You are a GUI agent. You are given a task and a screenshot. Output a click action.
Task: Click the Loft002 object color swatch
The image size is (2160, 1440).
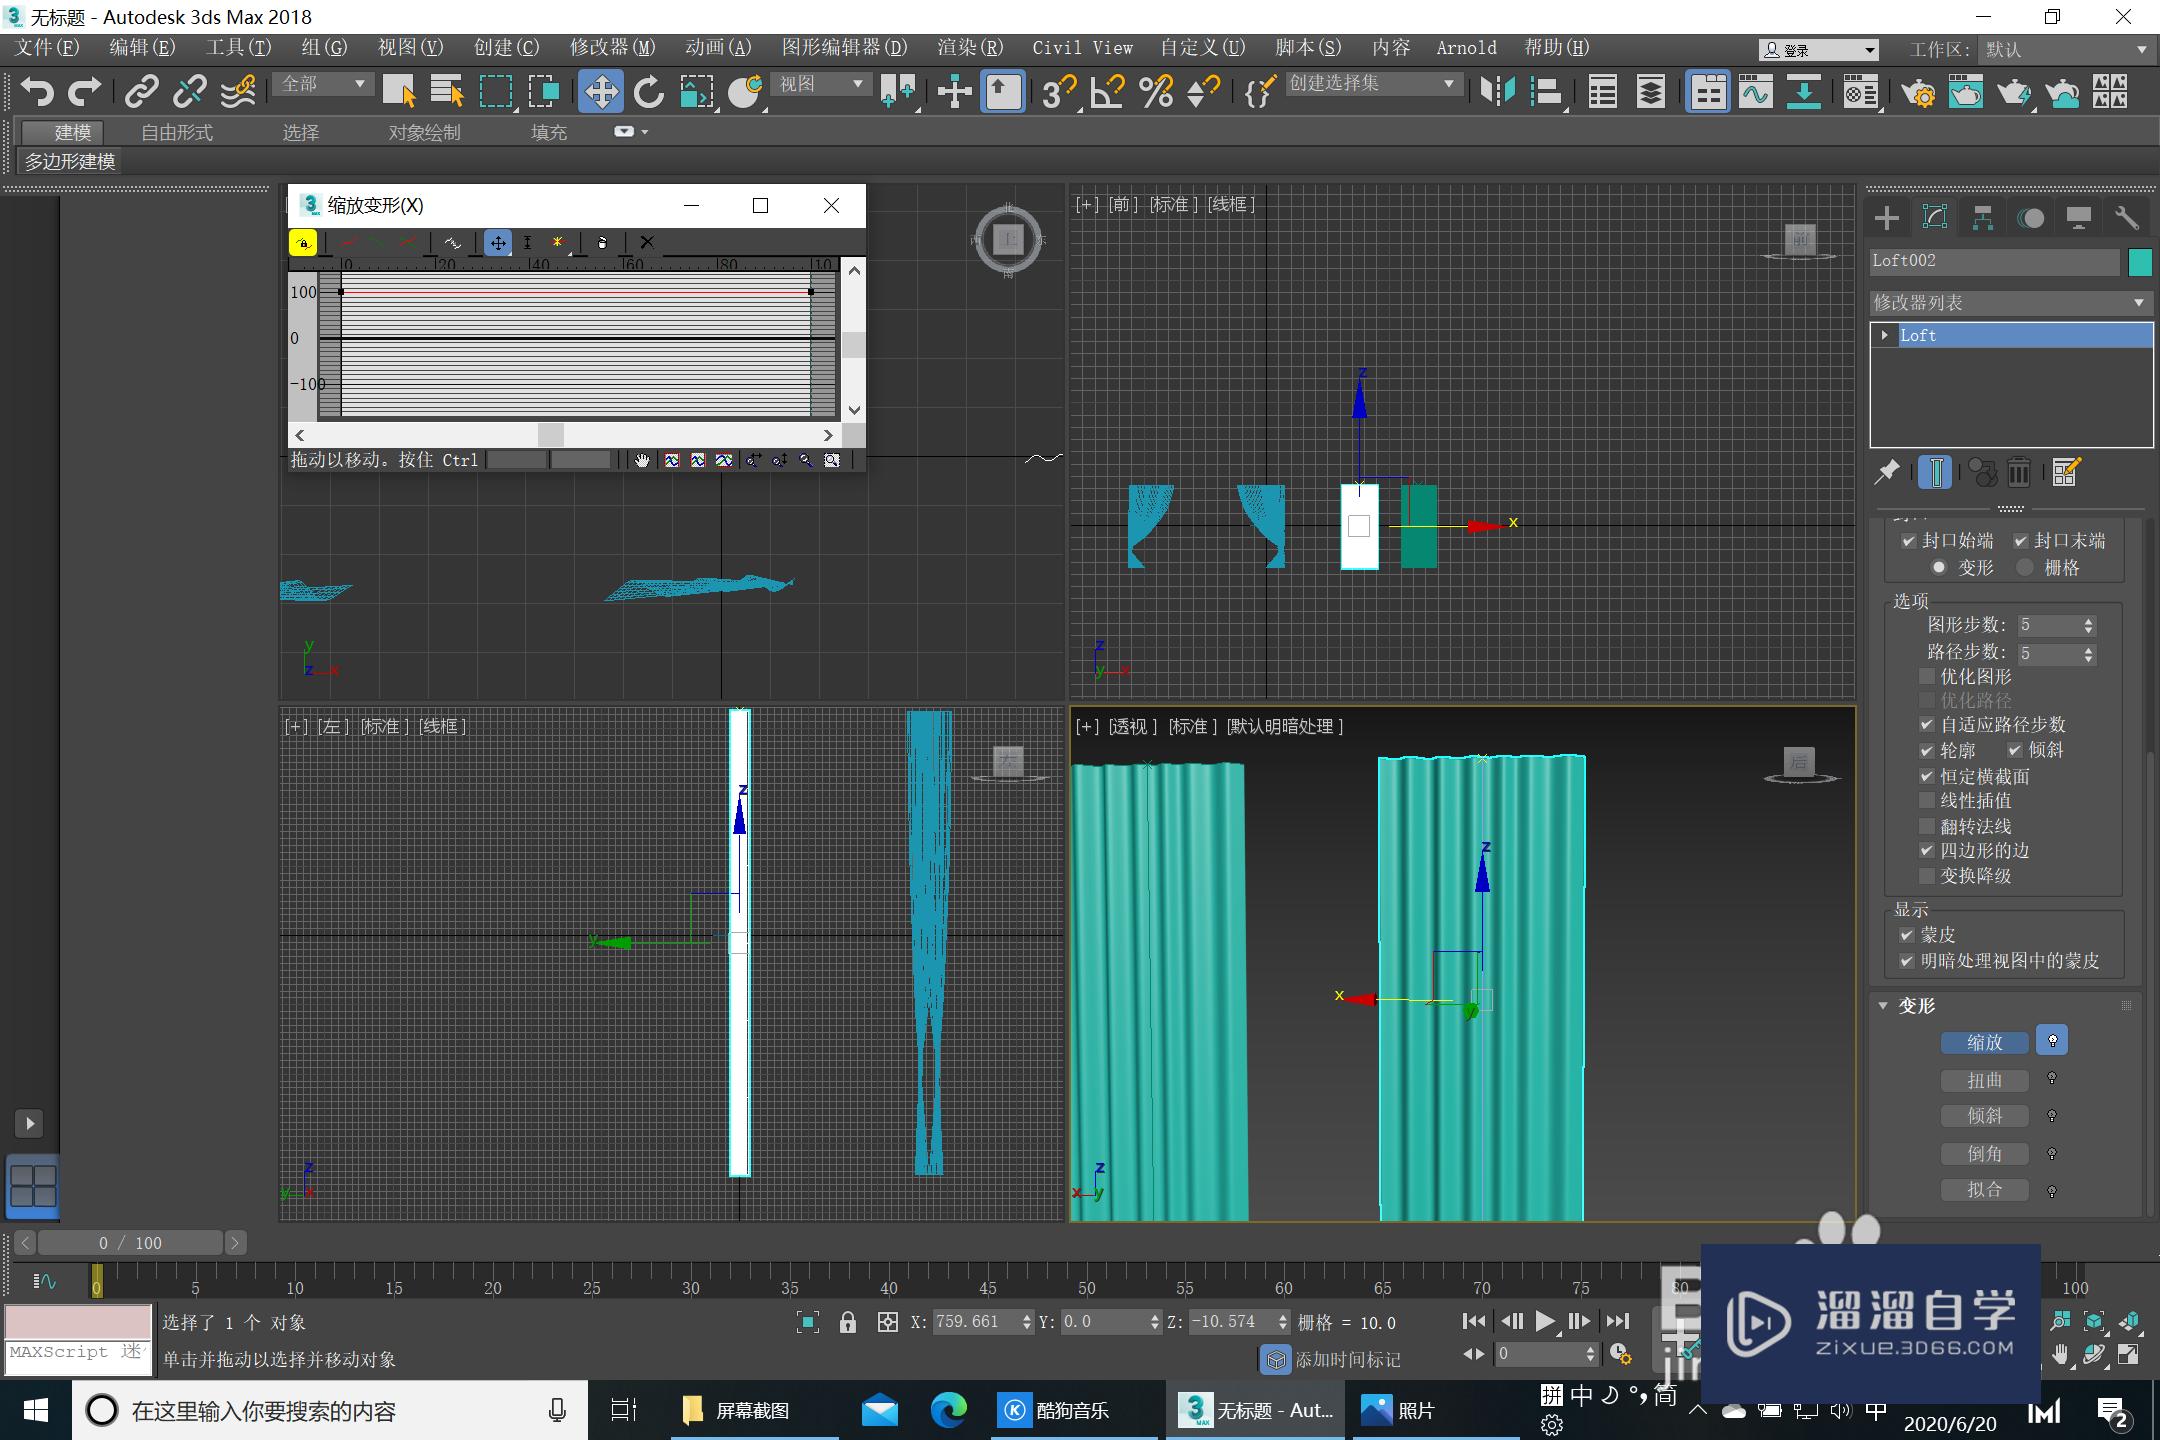(2140, 261)
